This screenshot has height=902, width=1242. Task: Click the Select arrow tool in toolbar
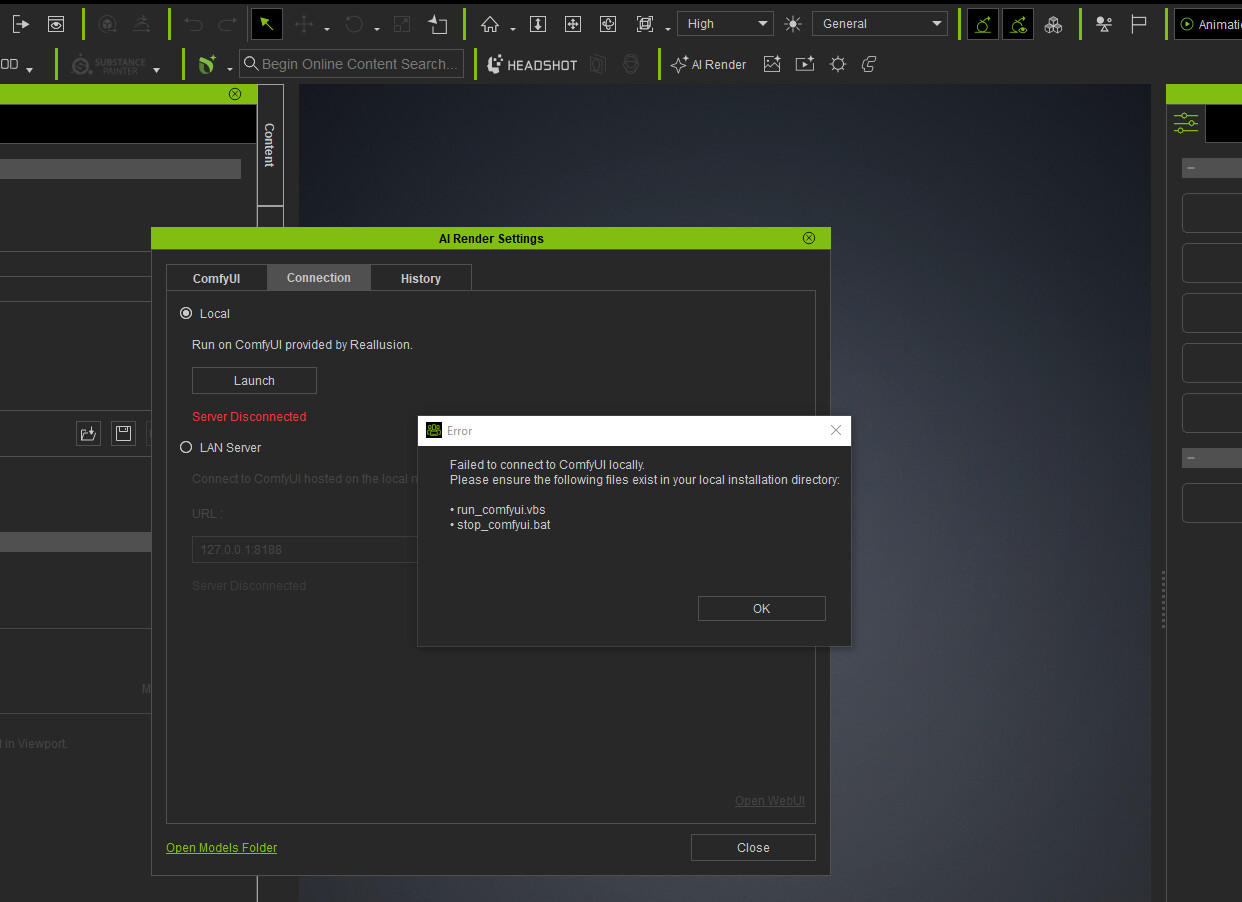click(266, 24)
